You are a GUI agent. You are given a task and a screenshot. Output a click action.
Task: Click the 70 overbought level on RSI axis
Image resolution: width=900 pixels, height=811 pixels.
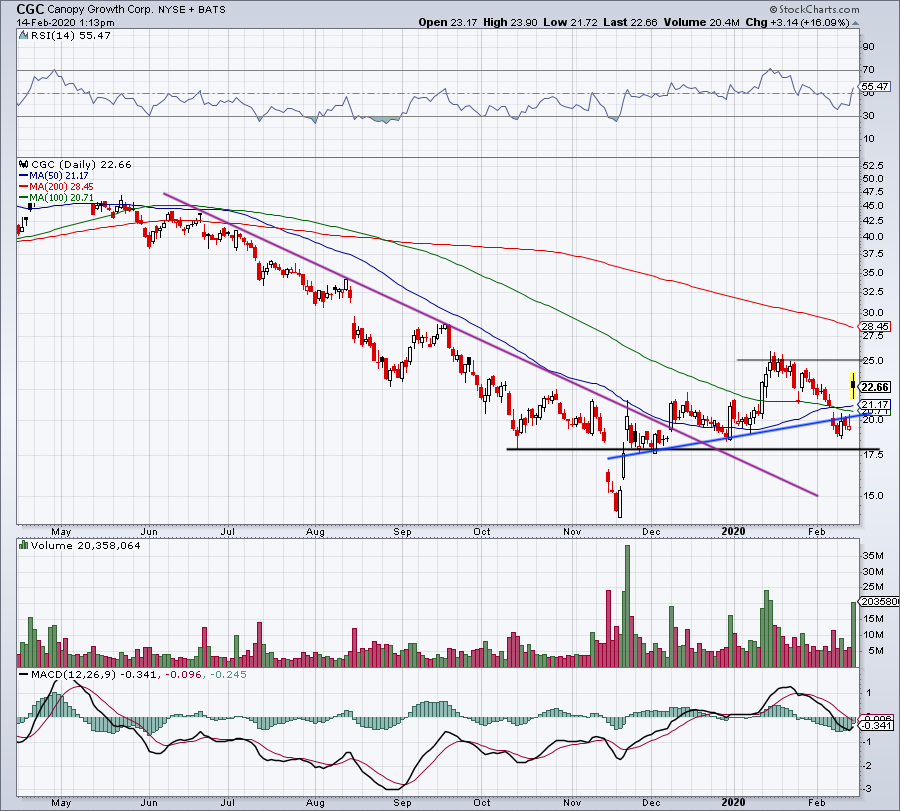pos(868,70)
